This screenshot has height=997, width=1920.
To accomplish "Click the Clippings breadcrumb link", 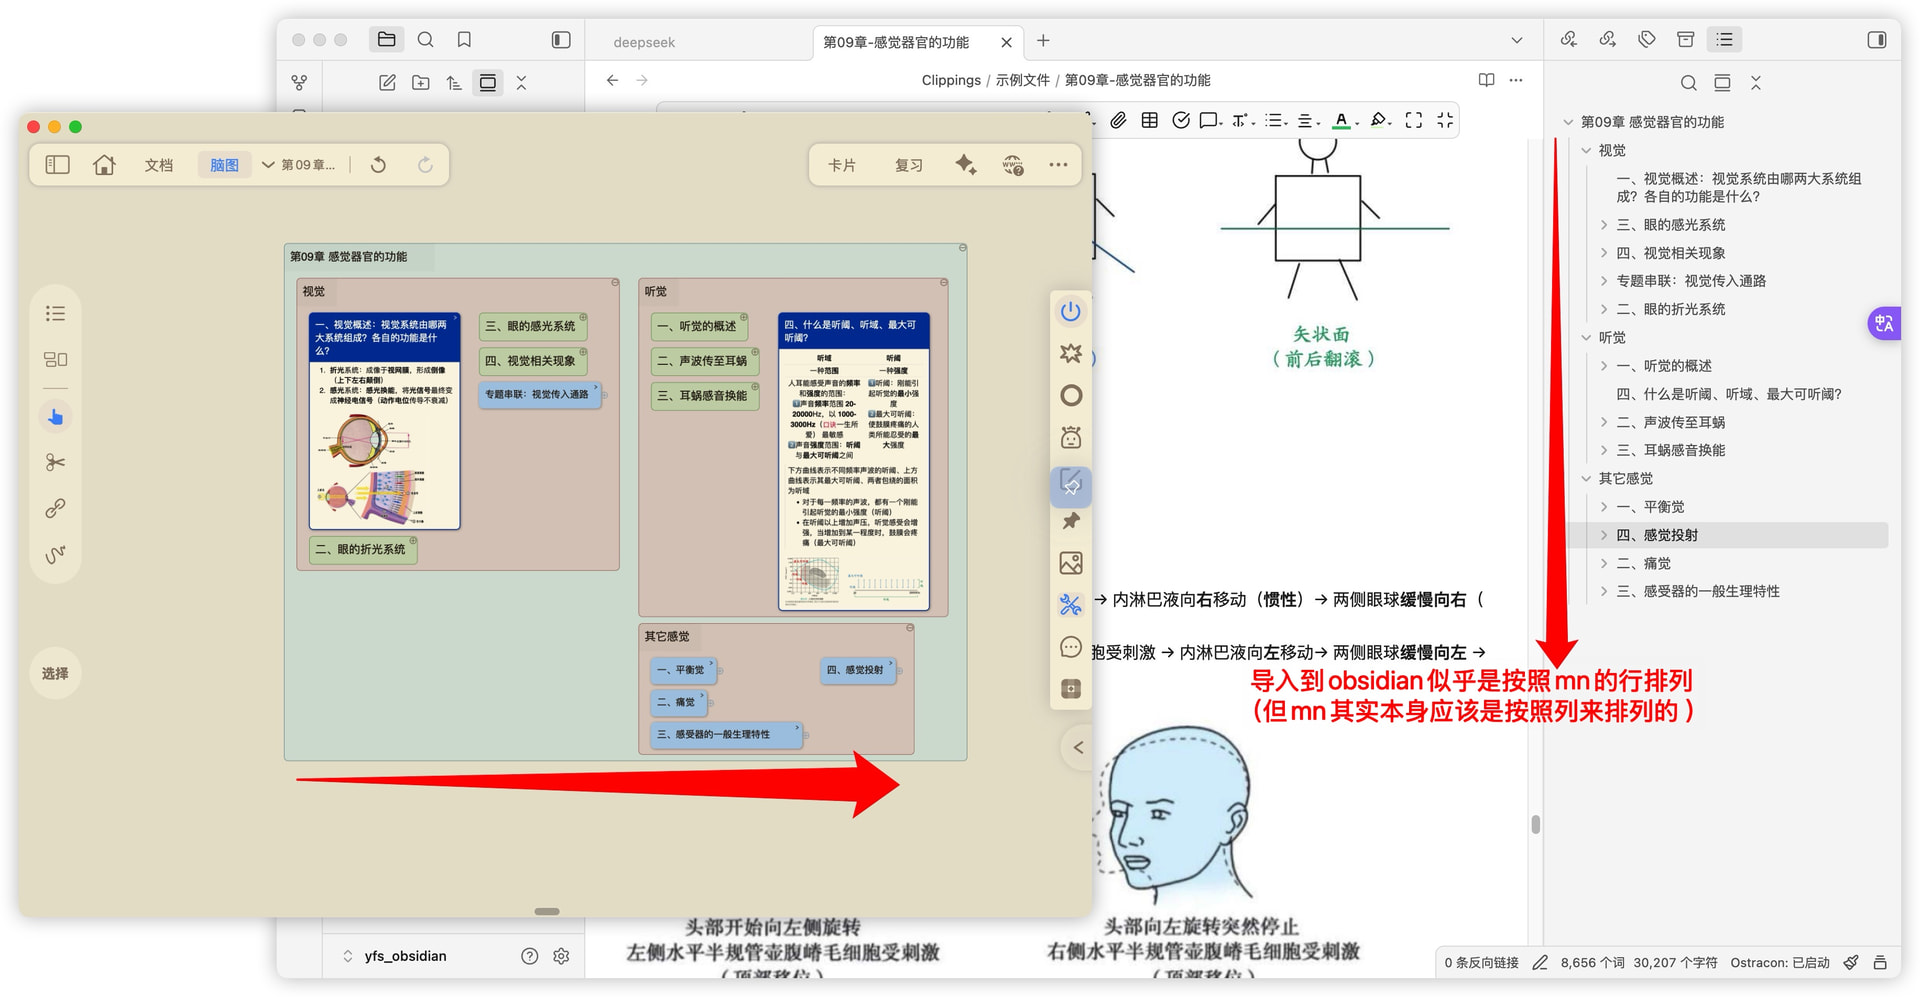I will [951, 80].
